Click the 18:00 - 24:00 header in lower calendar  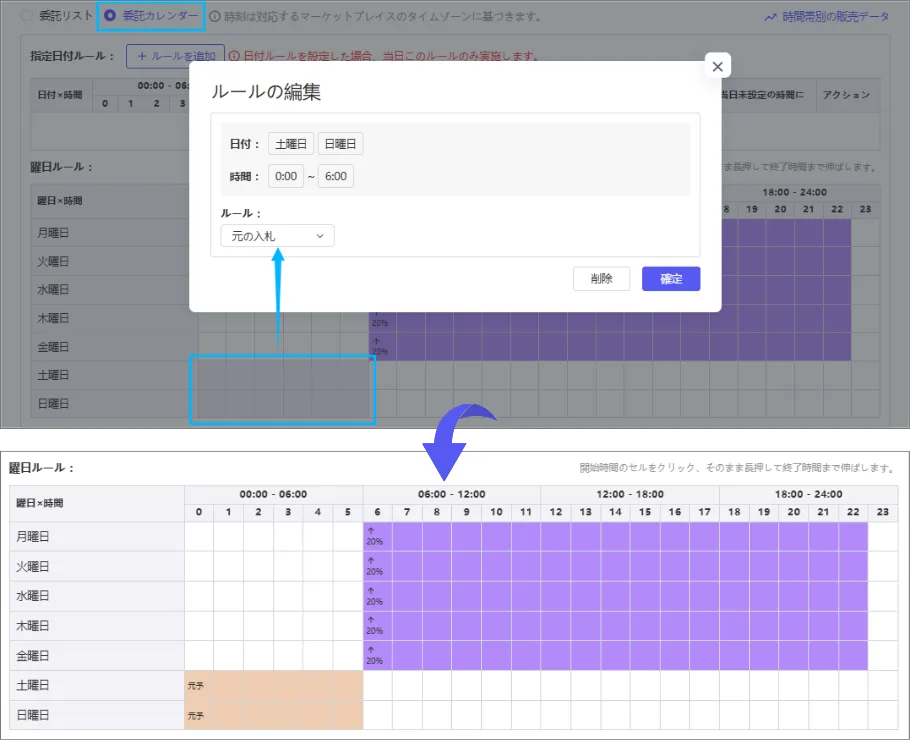pos(808,494)
